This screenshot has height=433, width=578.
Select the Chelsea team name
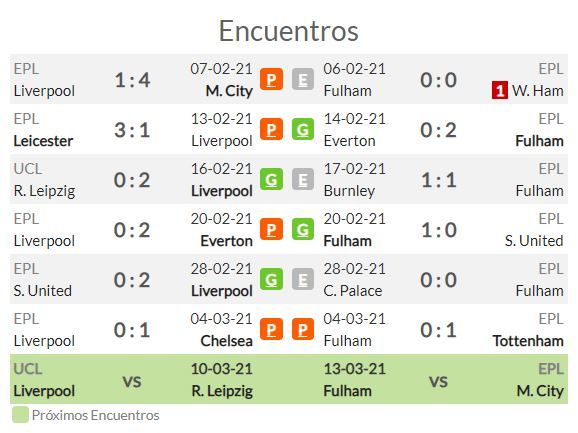click(x=226, y=341)
